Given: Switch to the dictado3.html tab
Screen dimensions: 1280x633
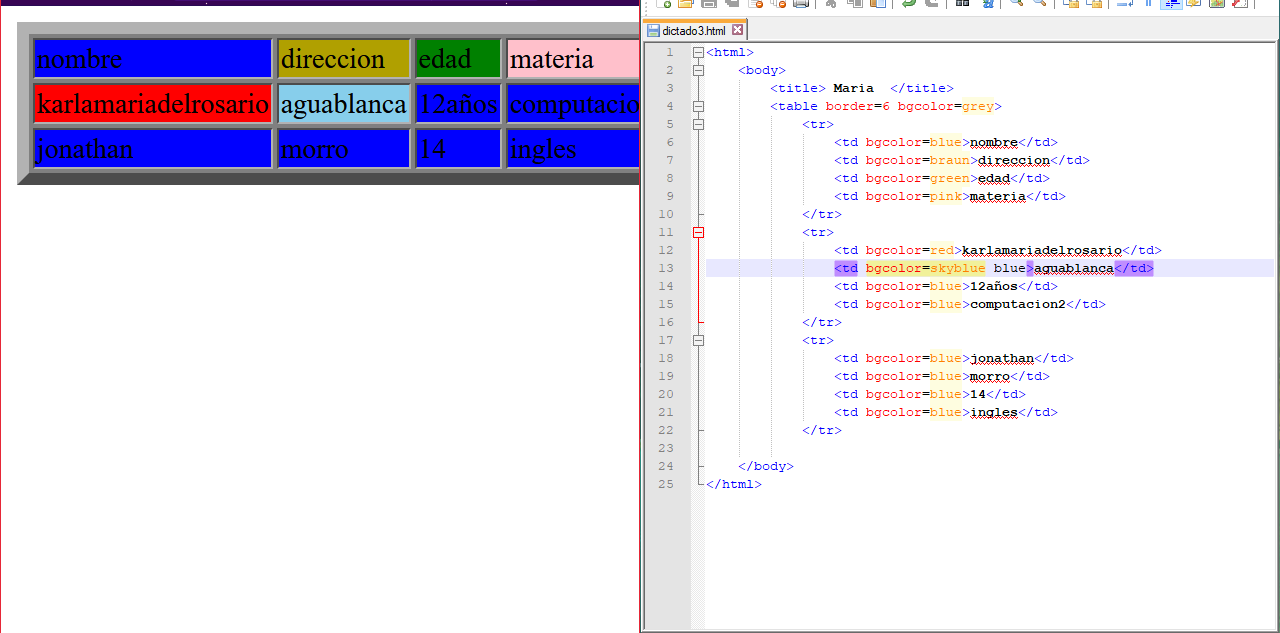Looking at the screenshot, I should click(x=694, y=30).
